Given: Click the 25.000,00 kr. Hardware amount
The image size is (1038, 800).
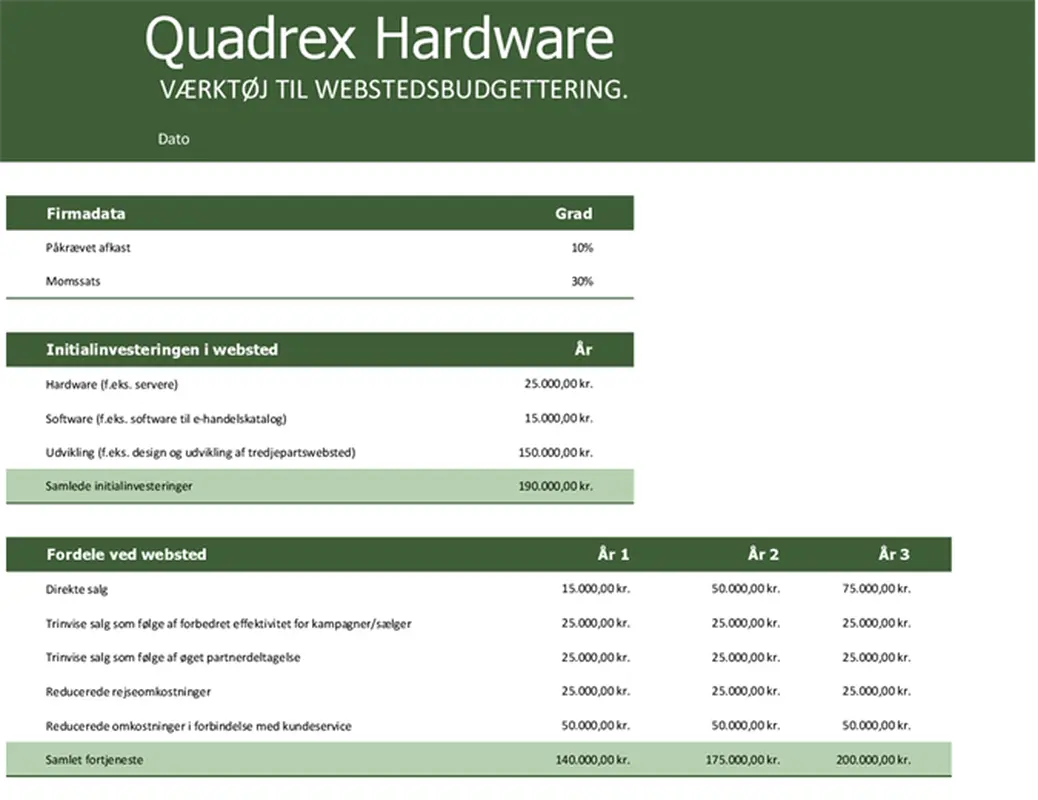Looking at the screenshot, I should point(559,383).
